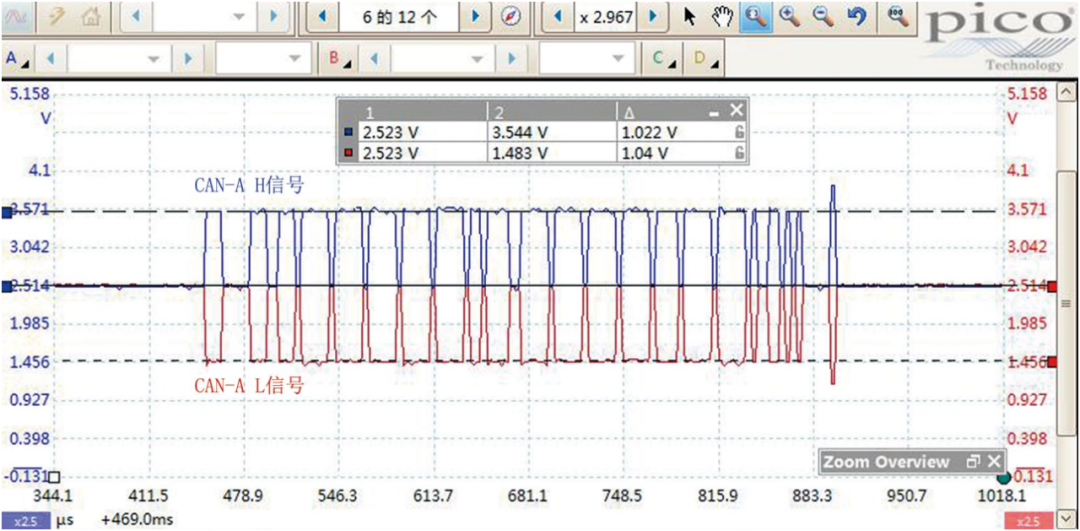Click the zoom to full view icon
The width and height of the screenshot is (1080, 531).
click(896, 17)
